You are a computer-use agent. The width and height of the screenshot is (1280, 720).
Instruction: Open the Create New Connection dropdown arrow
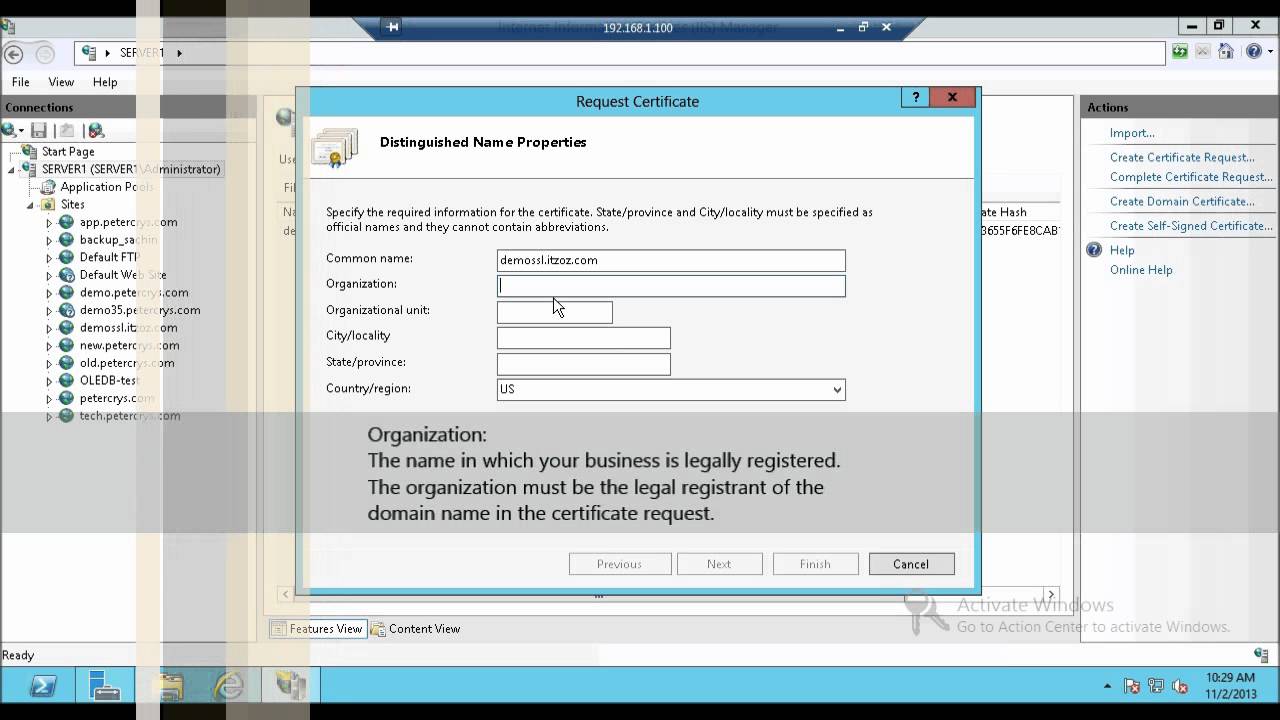click(x=21, y=131)
